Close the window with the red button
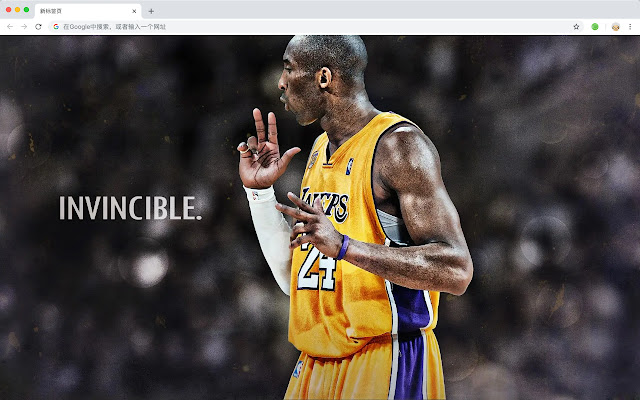 (9, 9)
